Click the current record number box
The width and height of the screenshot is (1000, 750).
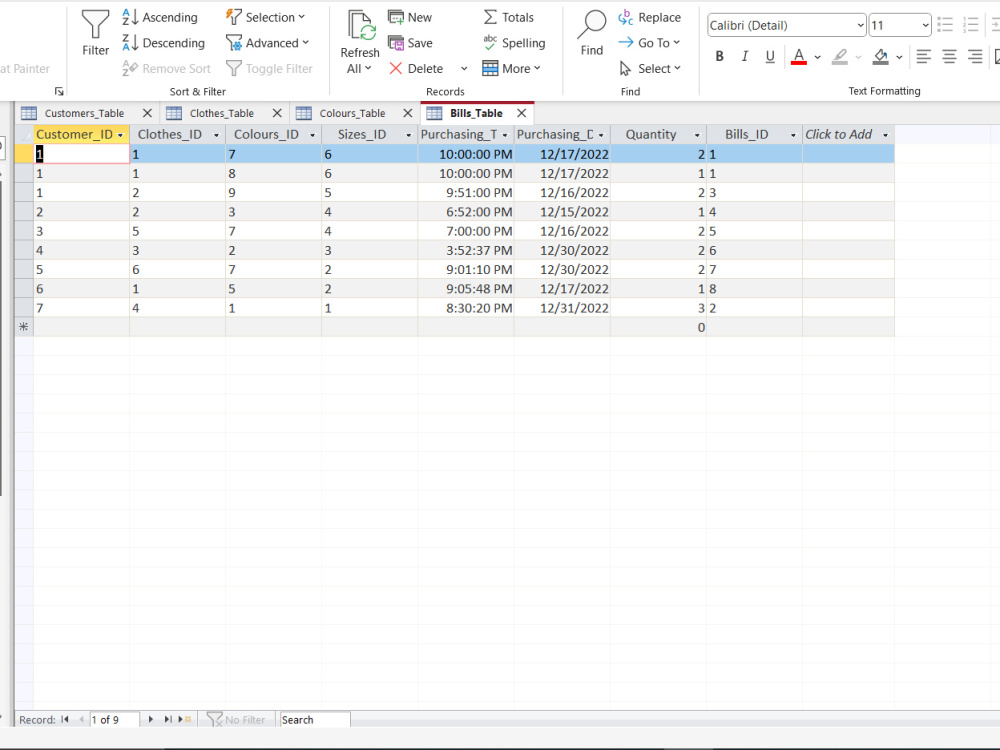point(114,719)
